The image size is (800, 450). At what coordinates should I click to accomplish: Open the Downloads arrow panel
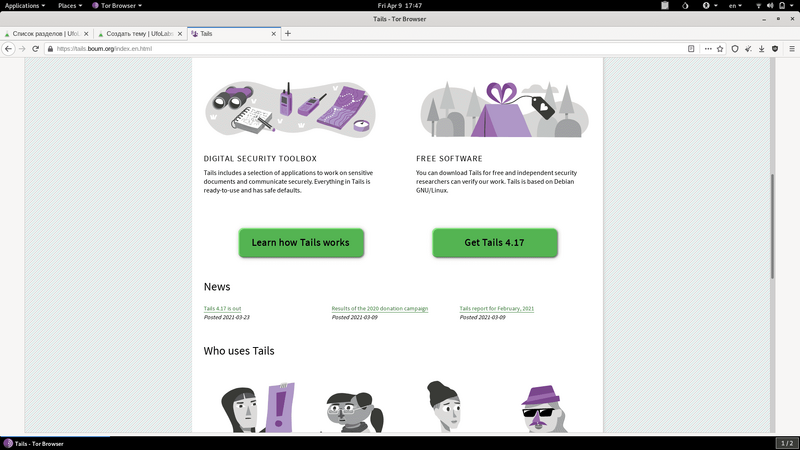[x=761, y=48]
